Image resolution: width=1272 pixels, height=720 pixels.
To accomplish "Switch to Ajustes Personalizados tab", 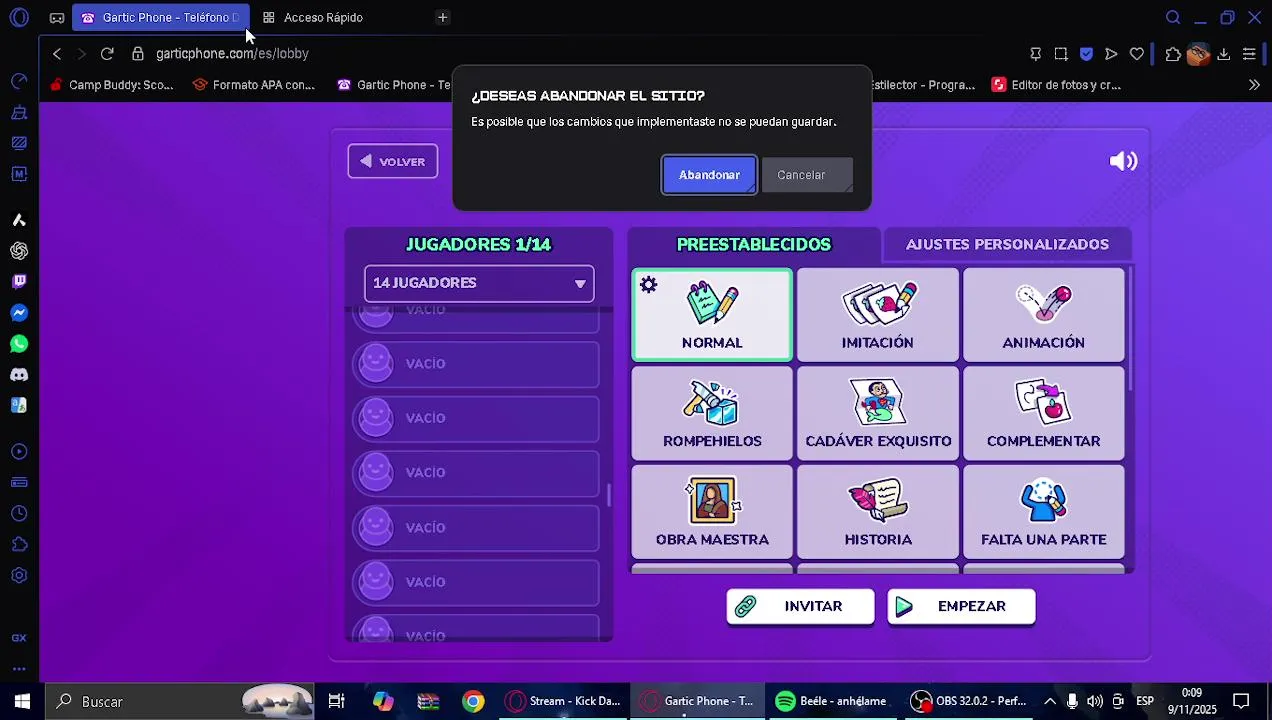I will (1007, 244).
